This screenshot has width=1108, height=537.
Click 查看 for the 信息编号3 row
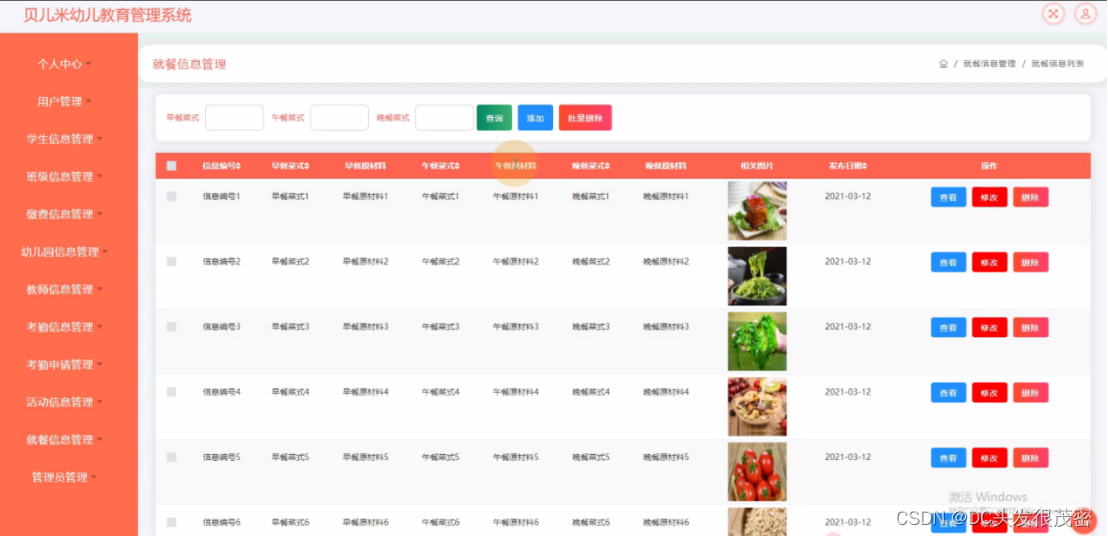(x=948, y=327)
